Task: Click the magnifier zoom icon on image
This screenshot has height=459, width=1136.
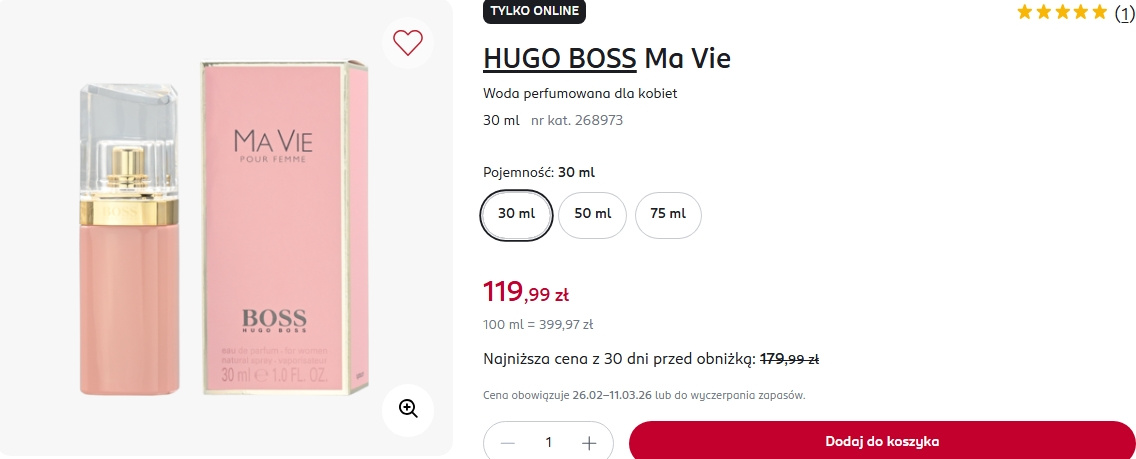Action: pyautogui.click(x=408, y=408)
